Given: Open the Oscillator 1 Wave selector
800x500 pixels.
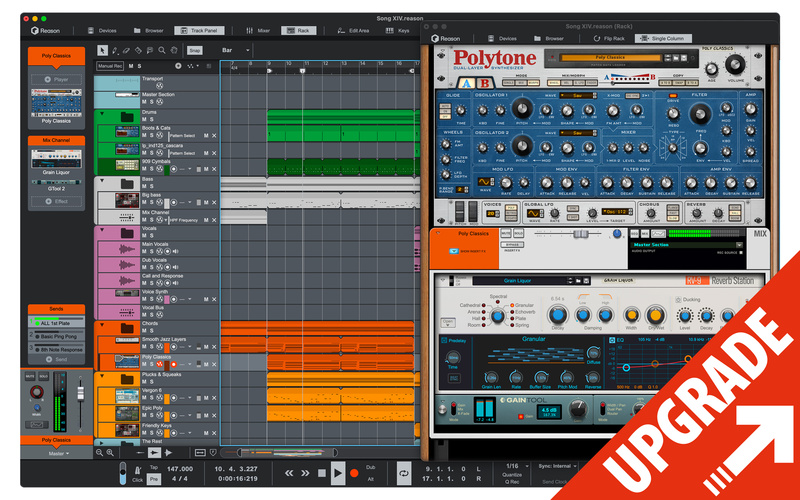Looking at the screenshot, I should point(578,95).
